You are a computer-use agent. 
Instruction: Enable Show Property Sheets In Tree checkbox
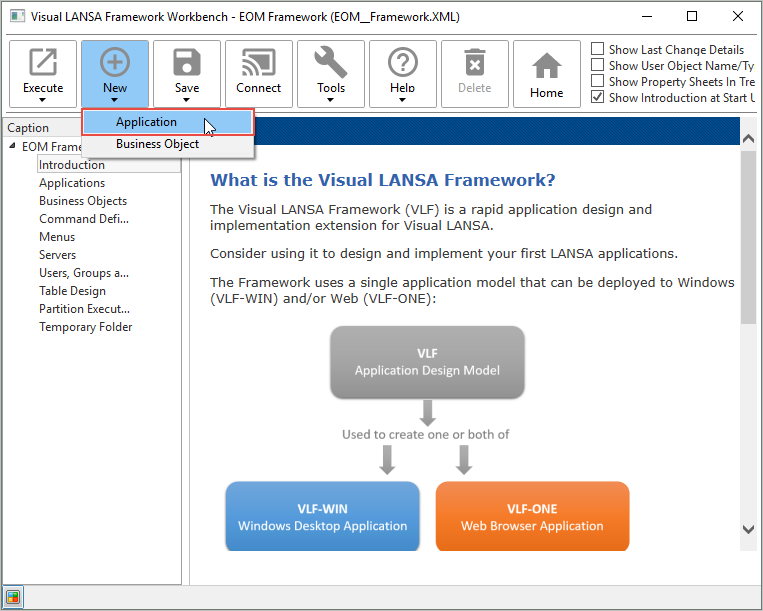[x=598, y=81]
